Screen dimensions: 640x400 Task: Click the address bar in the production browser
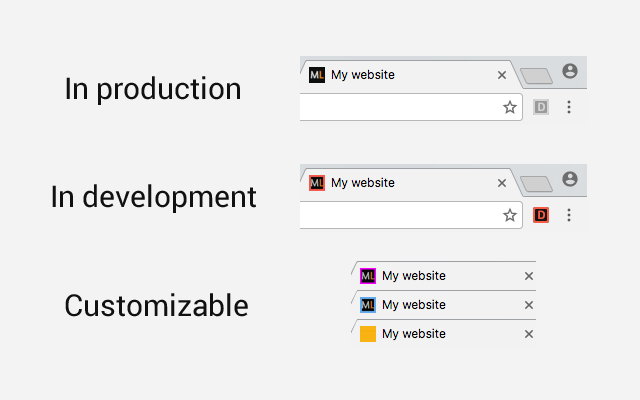[400, 107]
